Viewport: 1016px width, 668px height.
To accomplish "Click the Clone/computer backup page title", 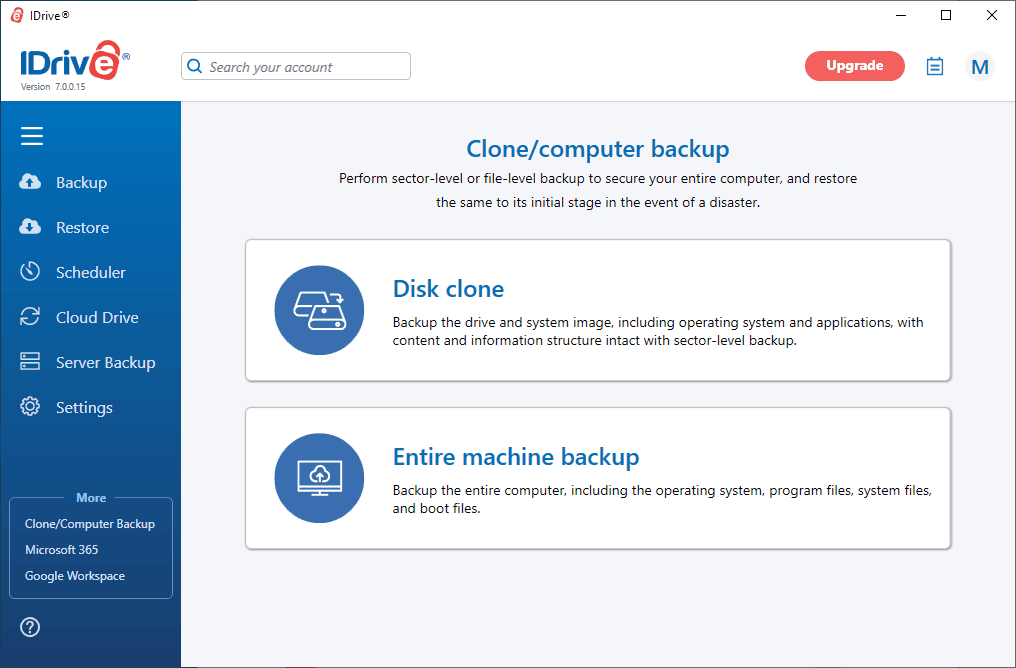I will click(x=598, y=149).
